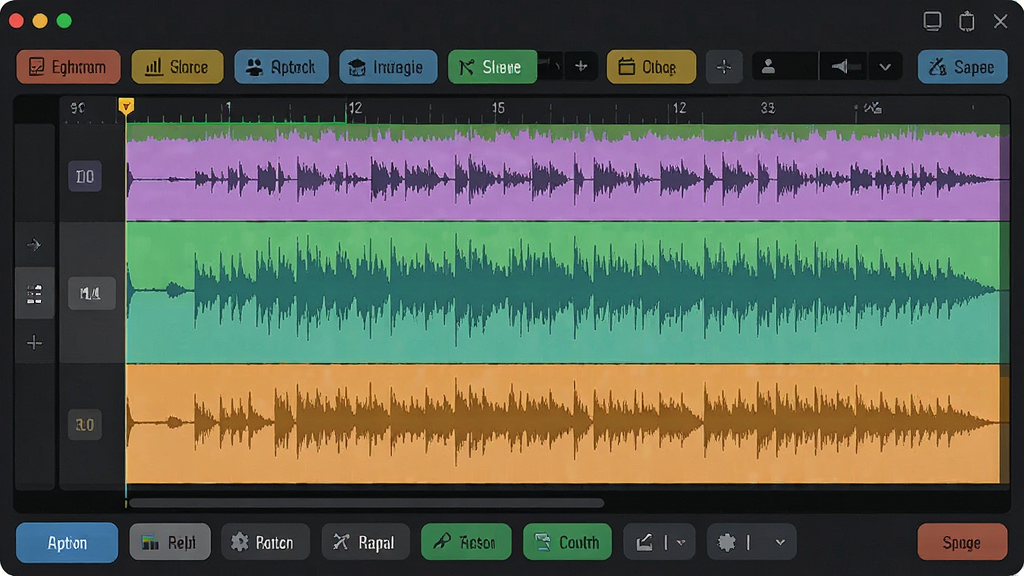Click the M/4 label on green track
The width and height of the screenshot is (1024, 576).
tap(91, 293)
